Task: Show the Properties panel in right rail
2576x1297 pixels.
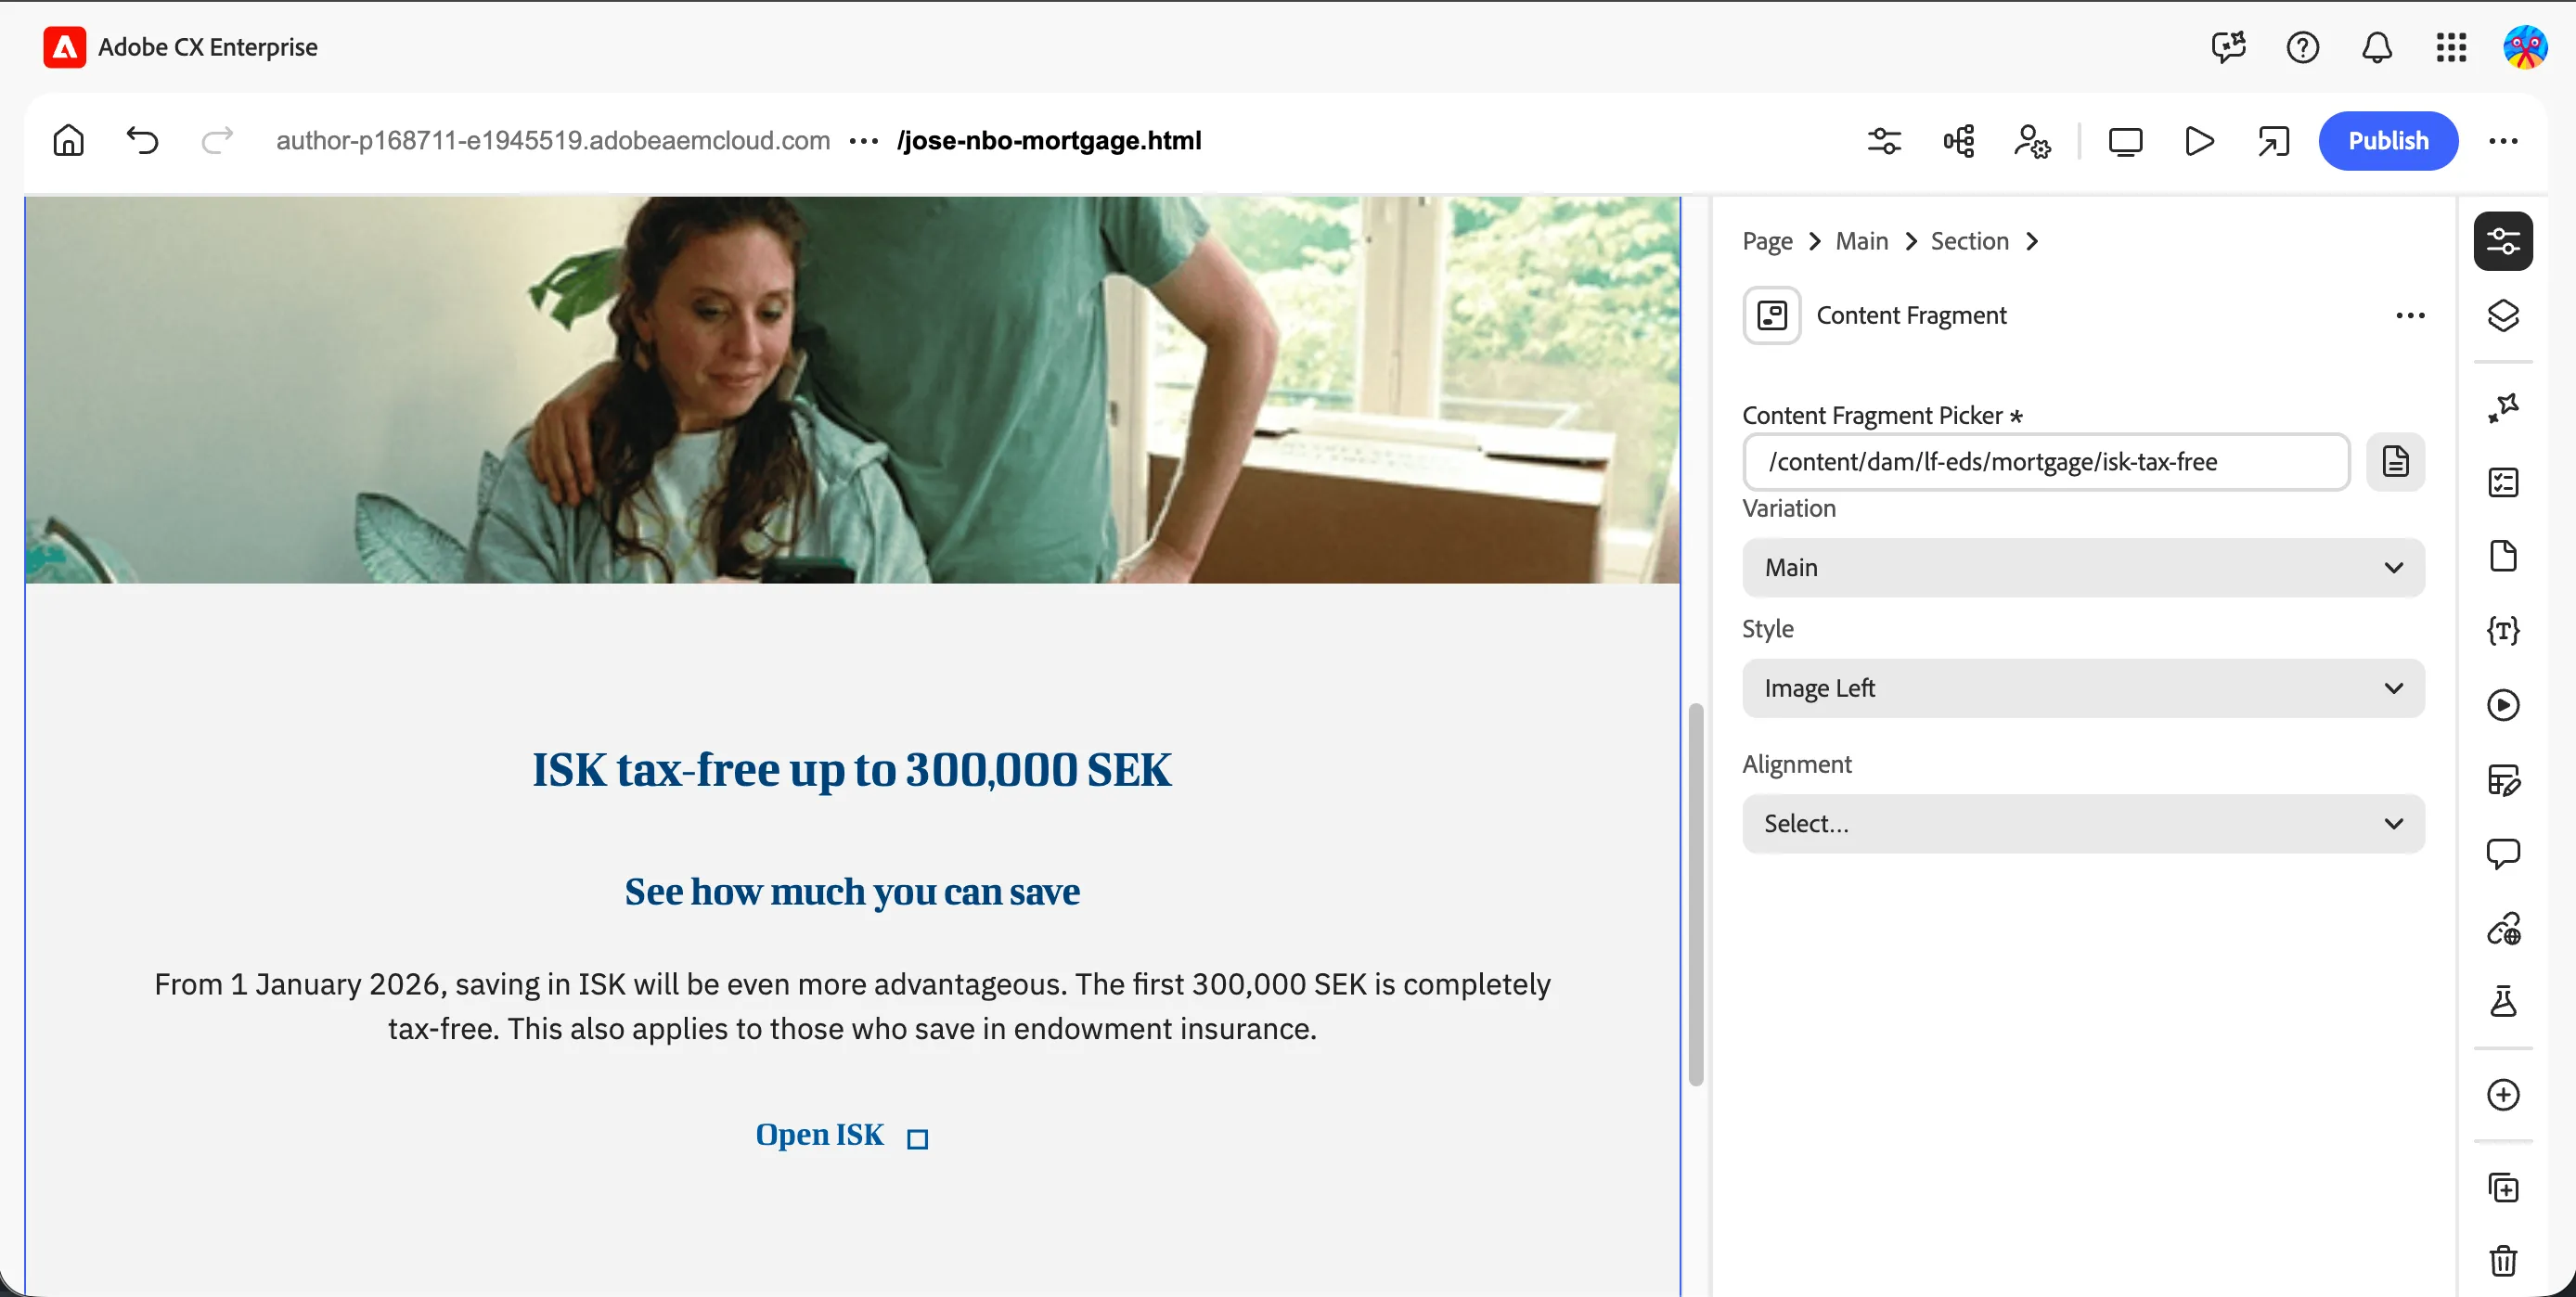Action: [x=2502, y=241]
